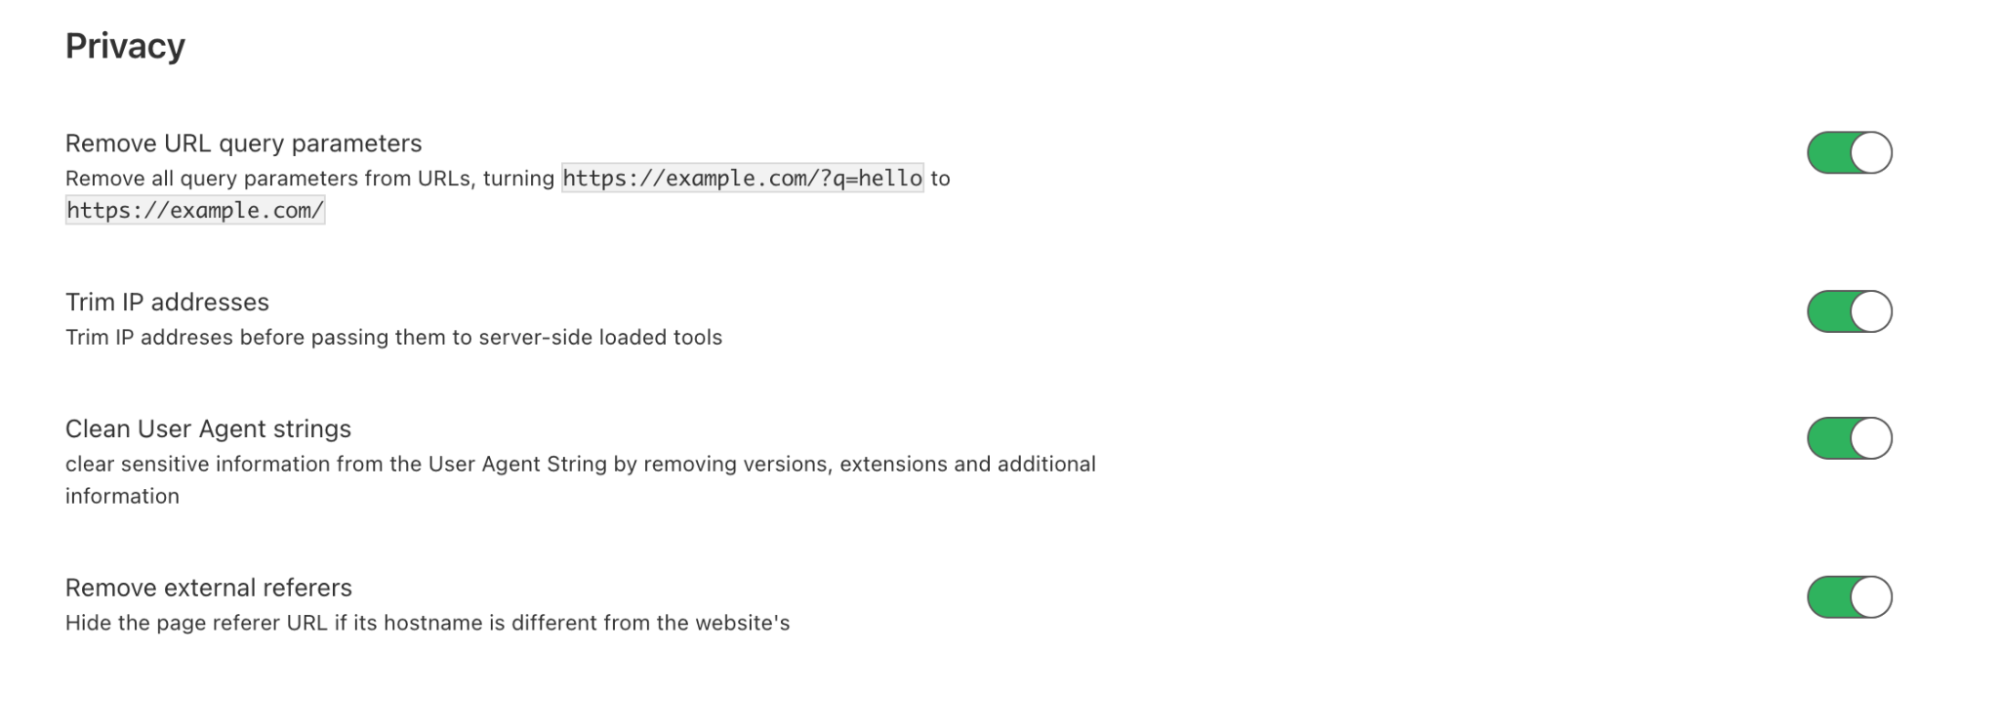The height and width of the screenshot is (709, 1999).
Task: Click the https://example.com/?q=hello code snippet
Action: 742,179
